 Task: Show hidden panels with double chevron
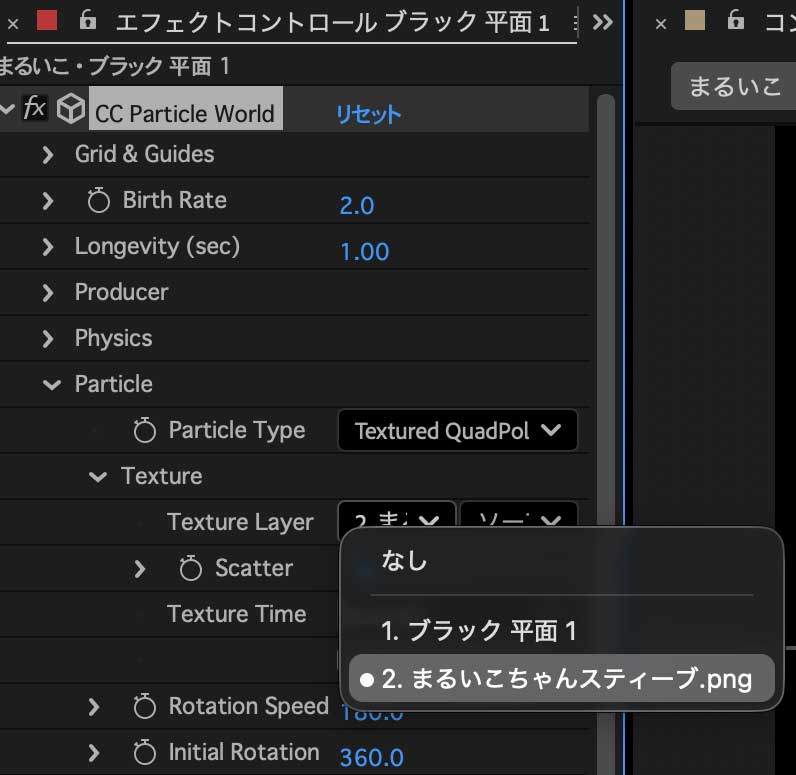pos(603,22)
